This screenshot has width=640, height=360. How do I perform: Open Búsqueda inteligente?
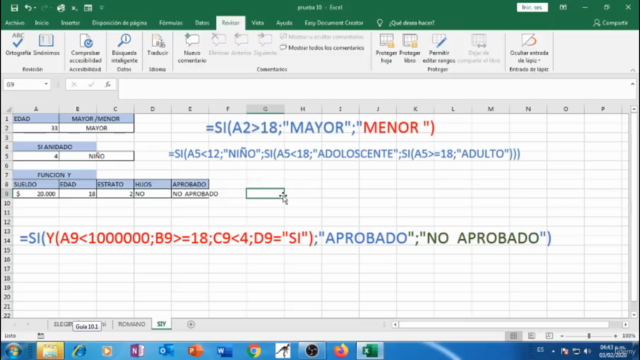[124, 48]
